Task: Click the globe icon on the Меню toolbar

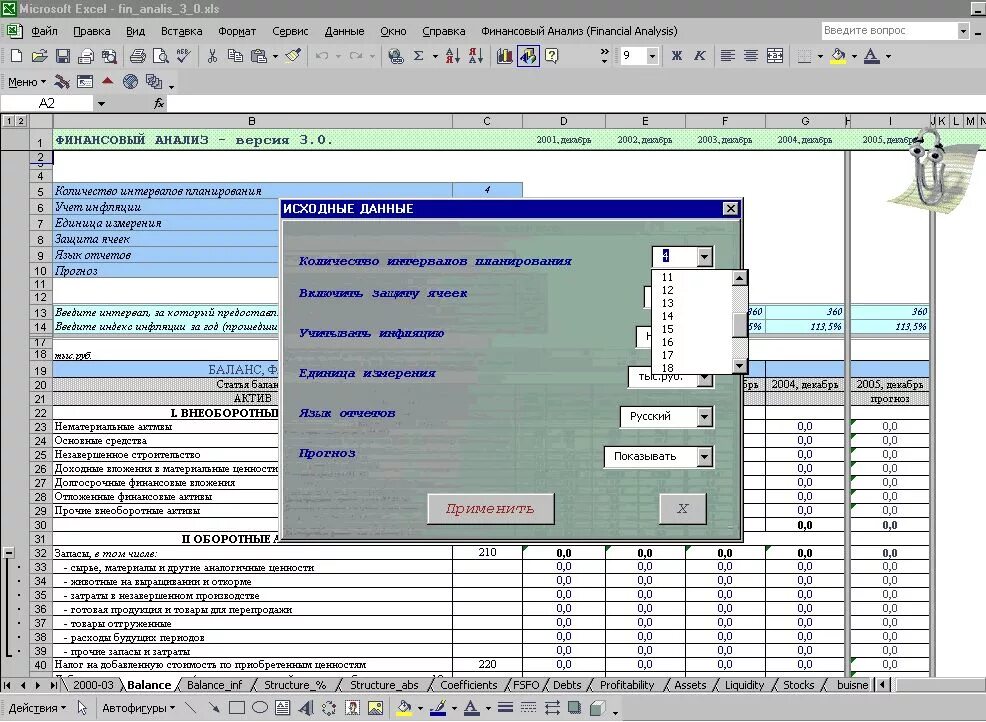Action: 130,81
